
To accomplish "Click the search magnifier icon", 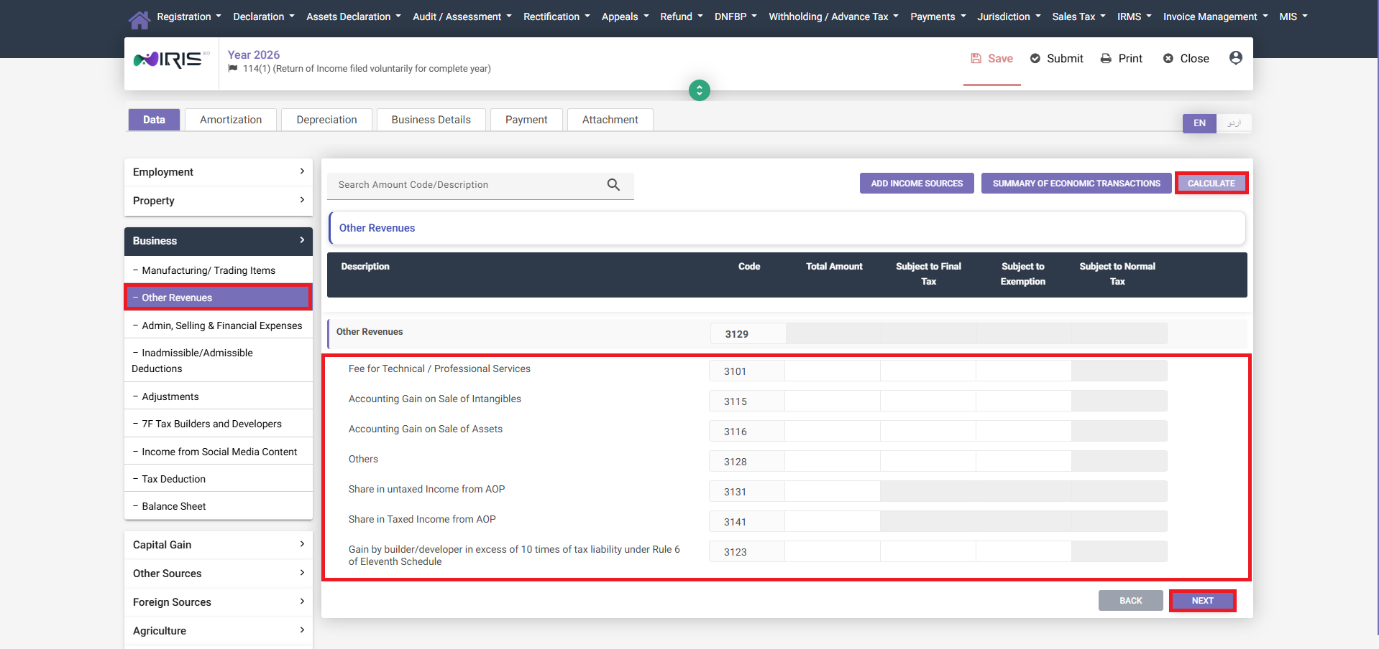I will (x=613, y=185).
